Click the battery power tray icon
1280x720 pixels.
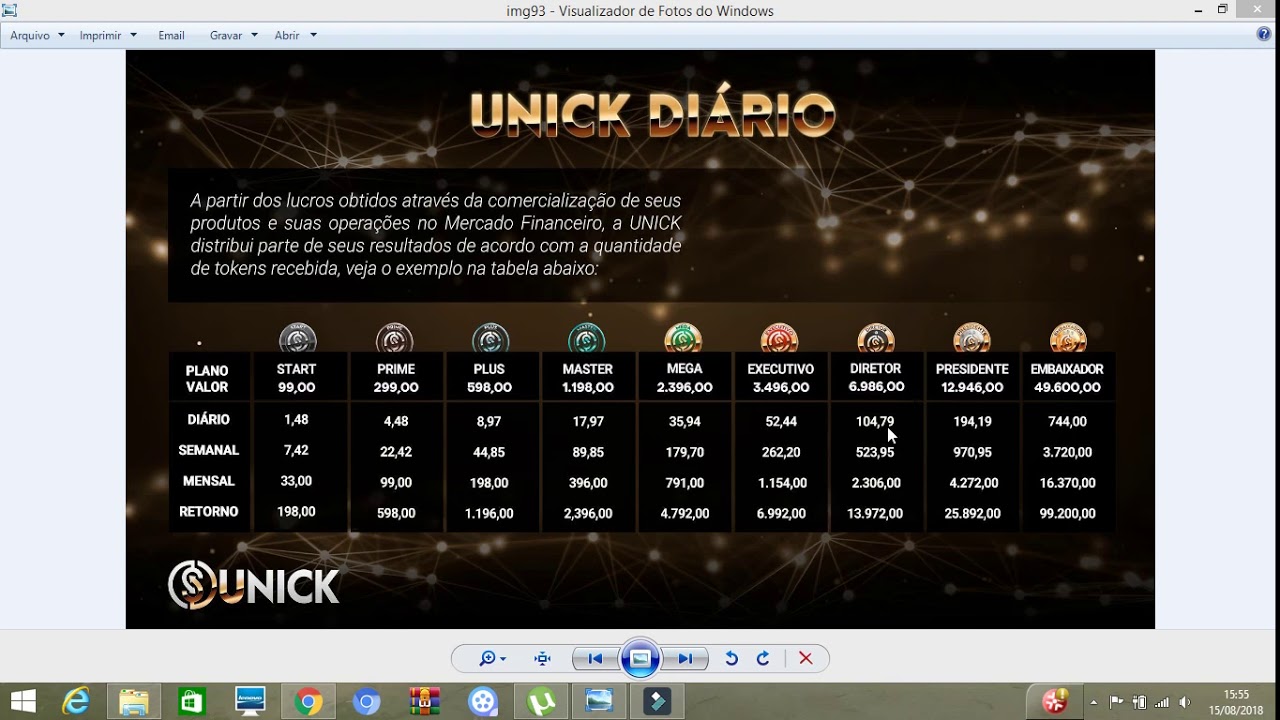[1139, 702]
